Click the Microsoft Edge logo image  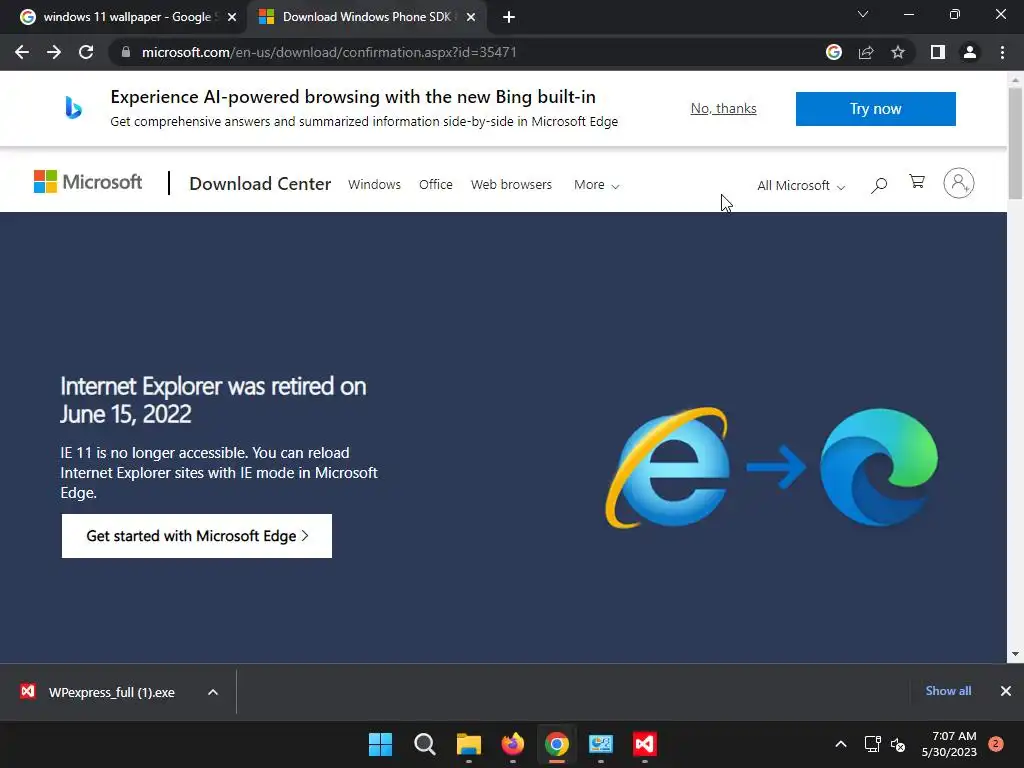click(879, 467)
